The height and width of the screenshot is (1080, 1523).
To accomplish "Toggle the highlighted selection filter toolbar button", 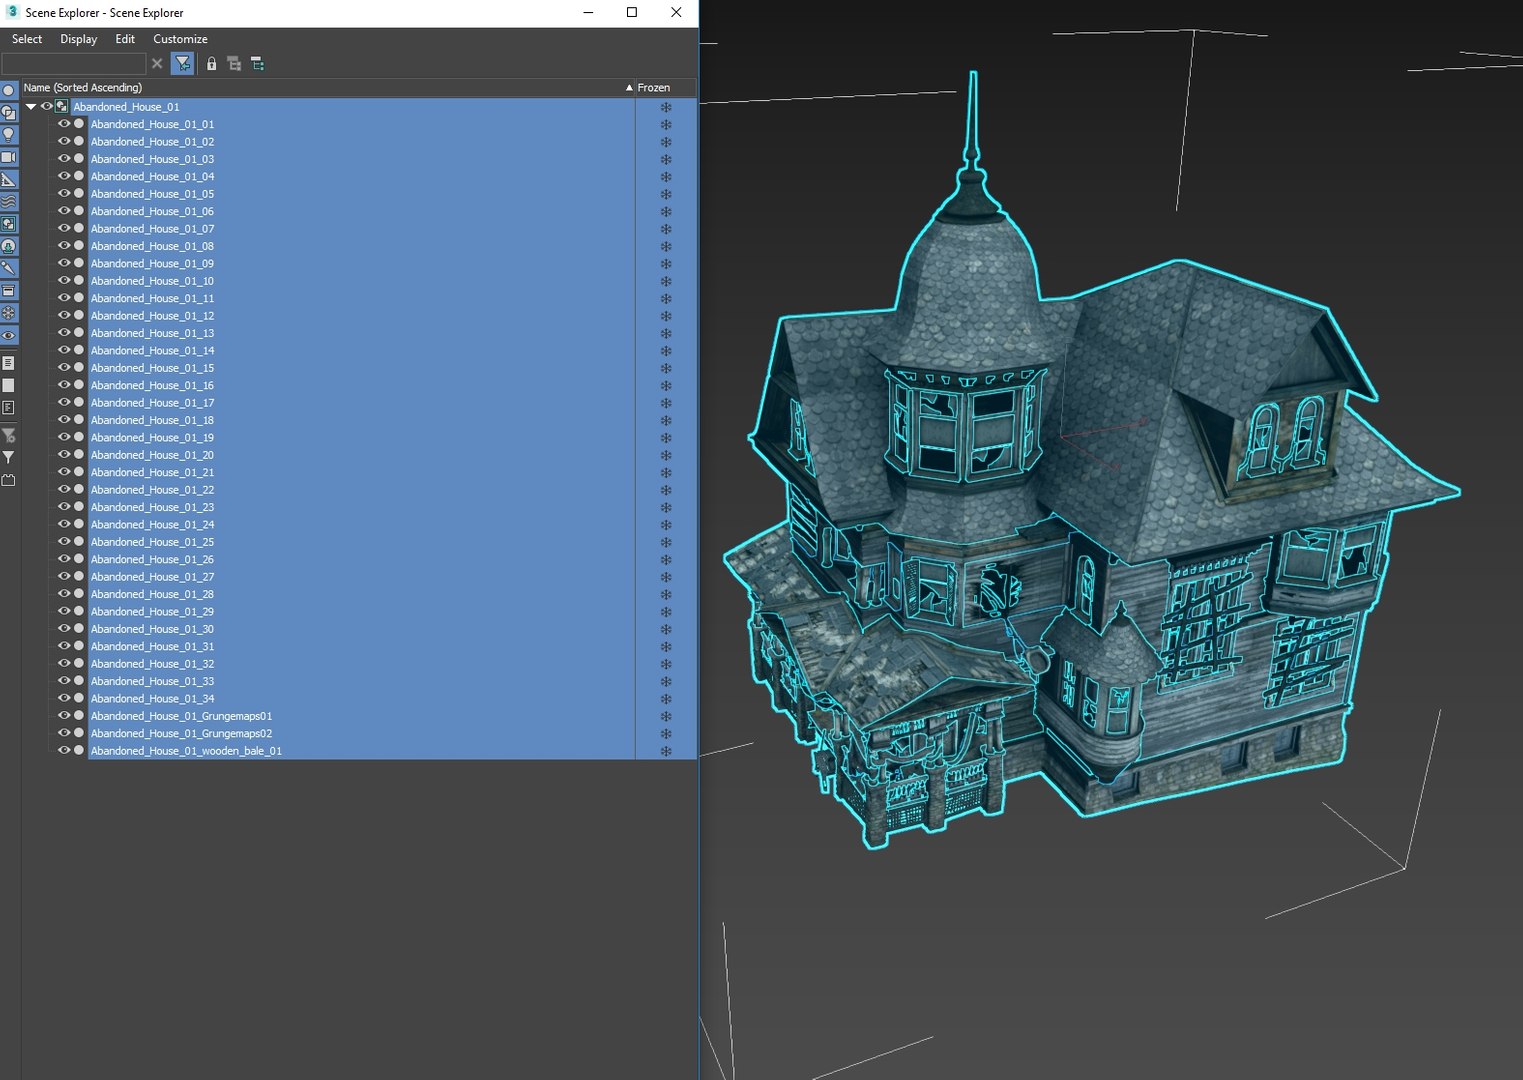I will 182,64.
